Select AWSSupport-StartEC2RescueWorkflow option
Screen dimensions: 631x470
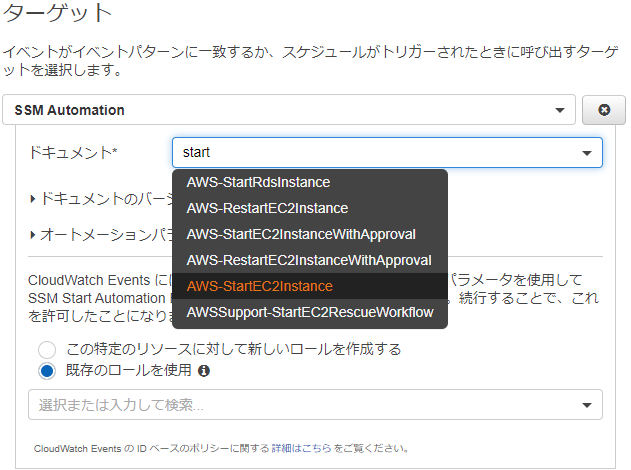(309, 312)
